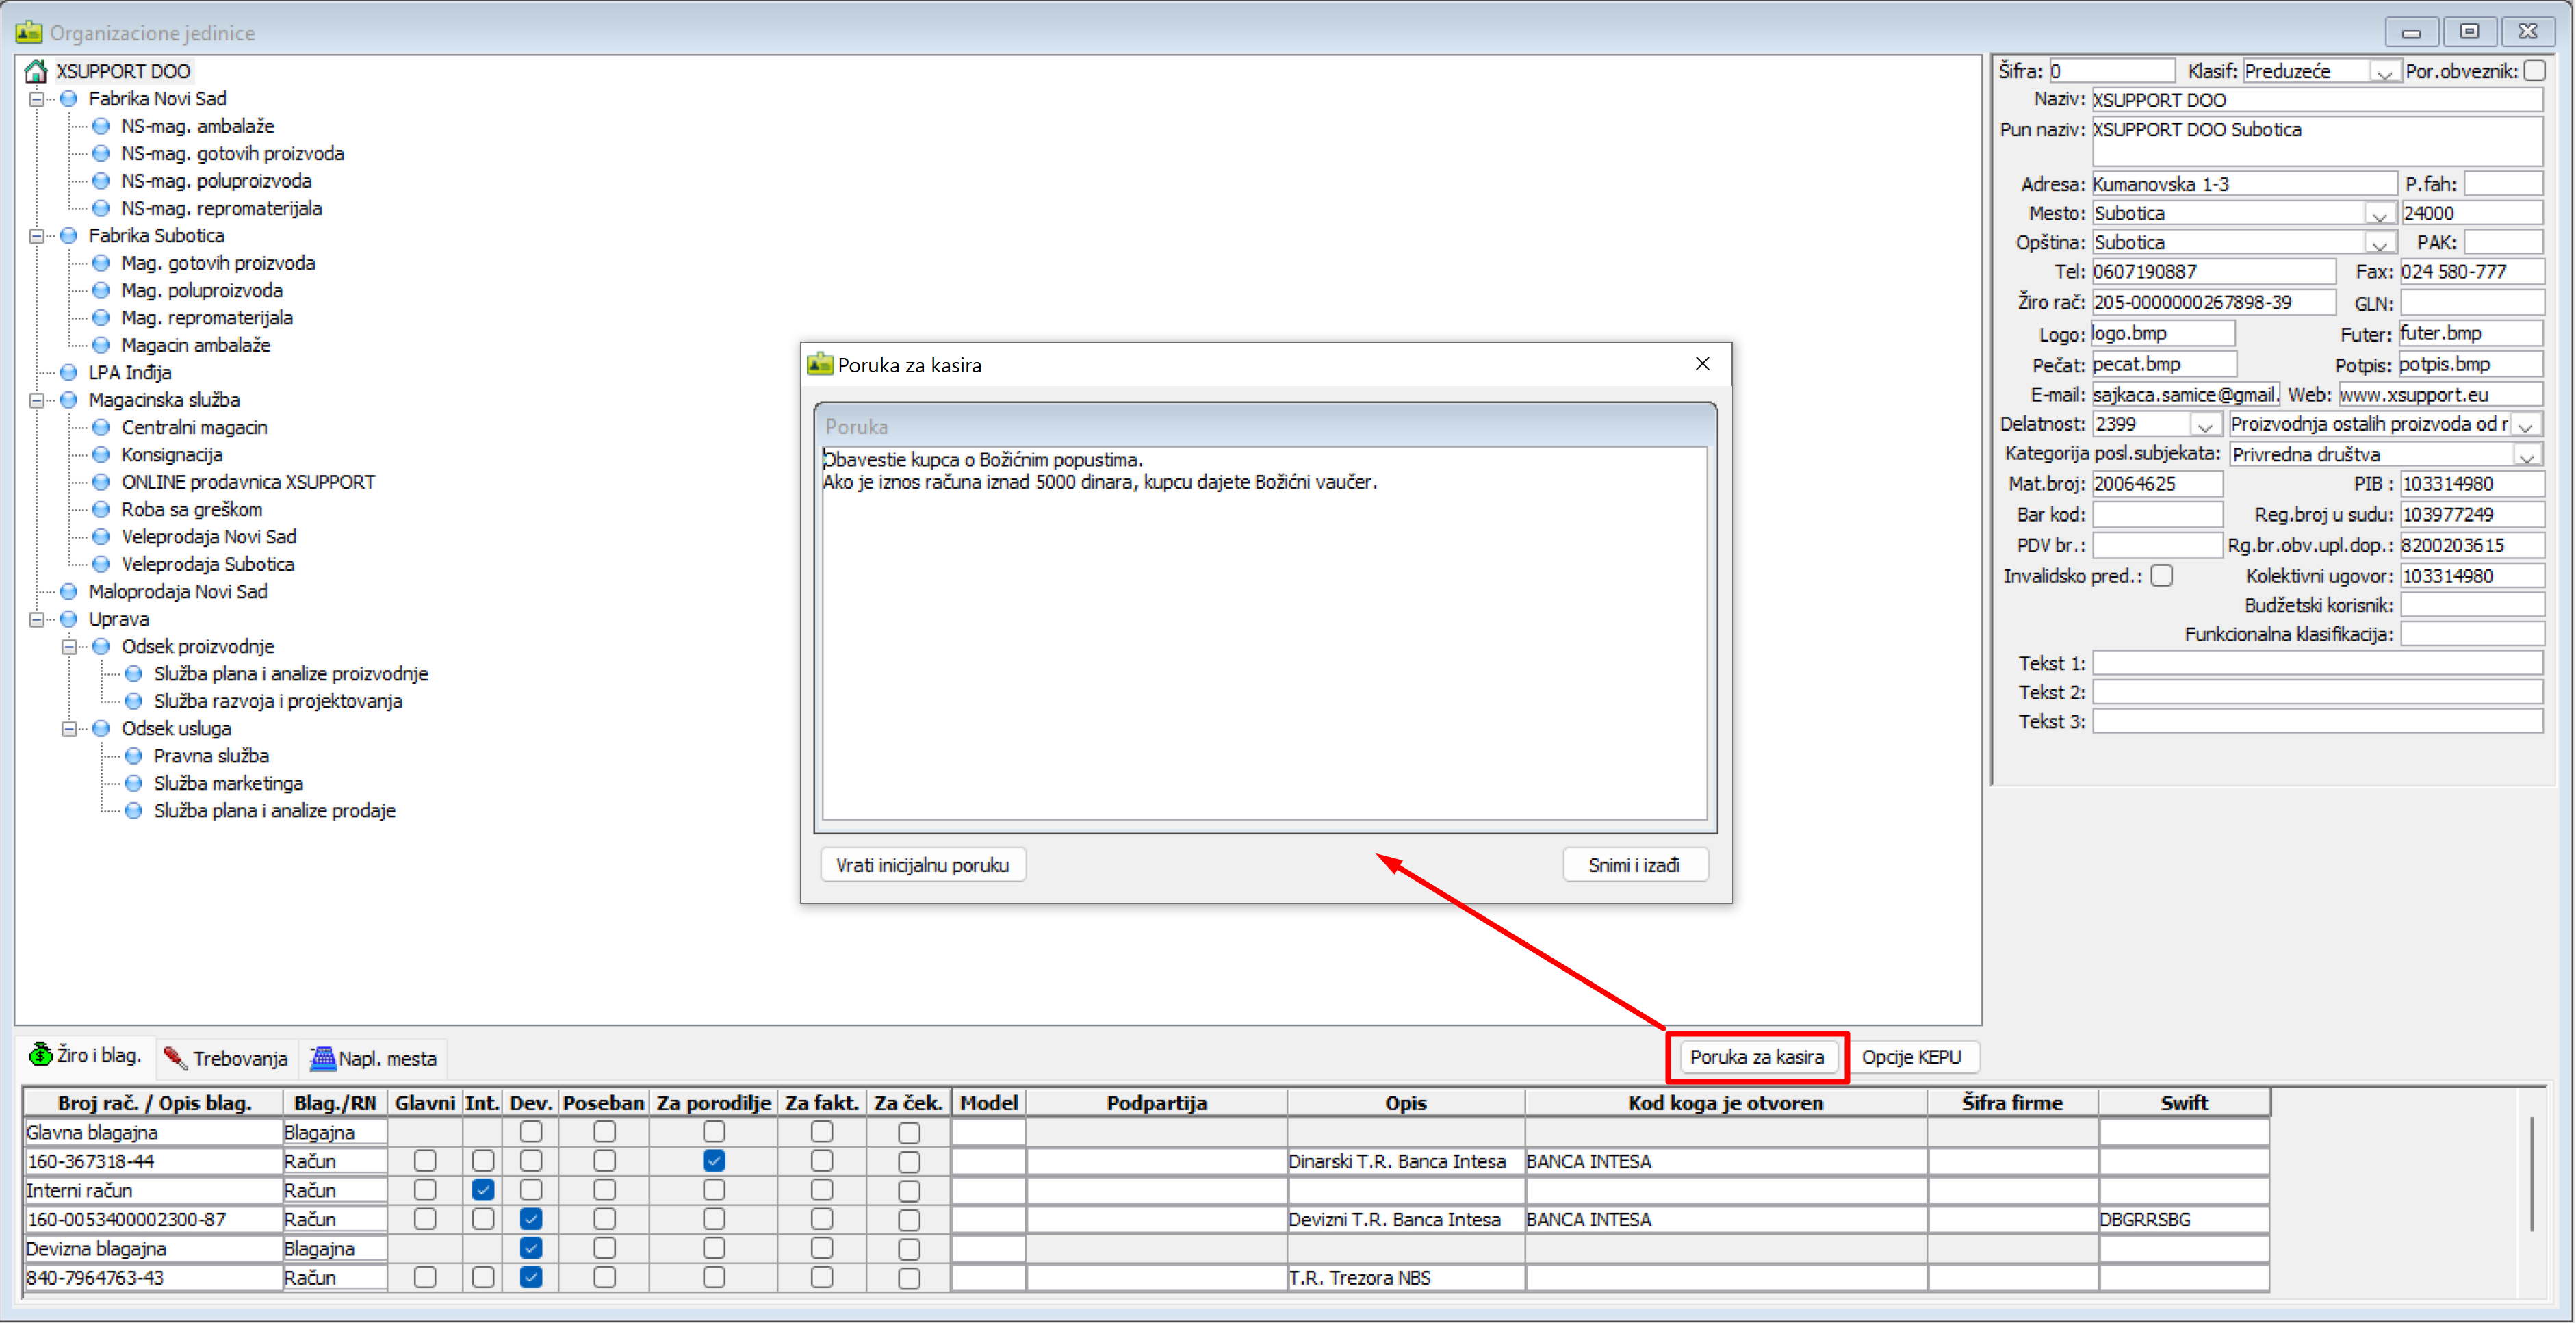Click the blue node icon of LPA Inđija
This screenshot has height=1323, width=2576.
[x=69, y=373]
